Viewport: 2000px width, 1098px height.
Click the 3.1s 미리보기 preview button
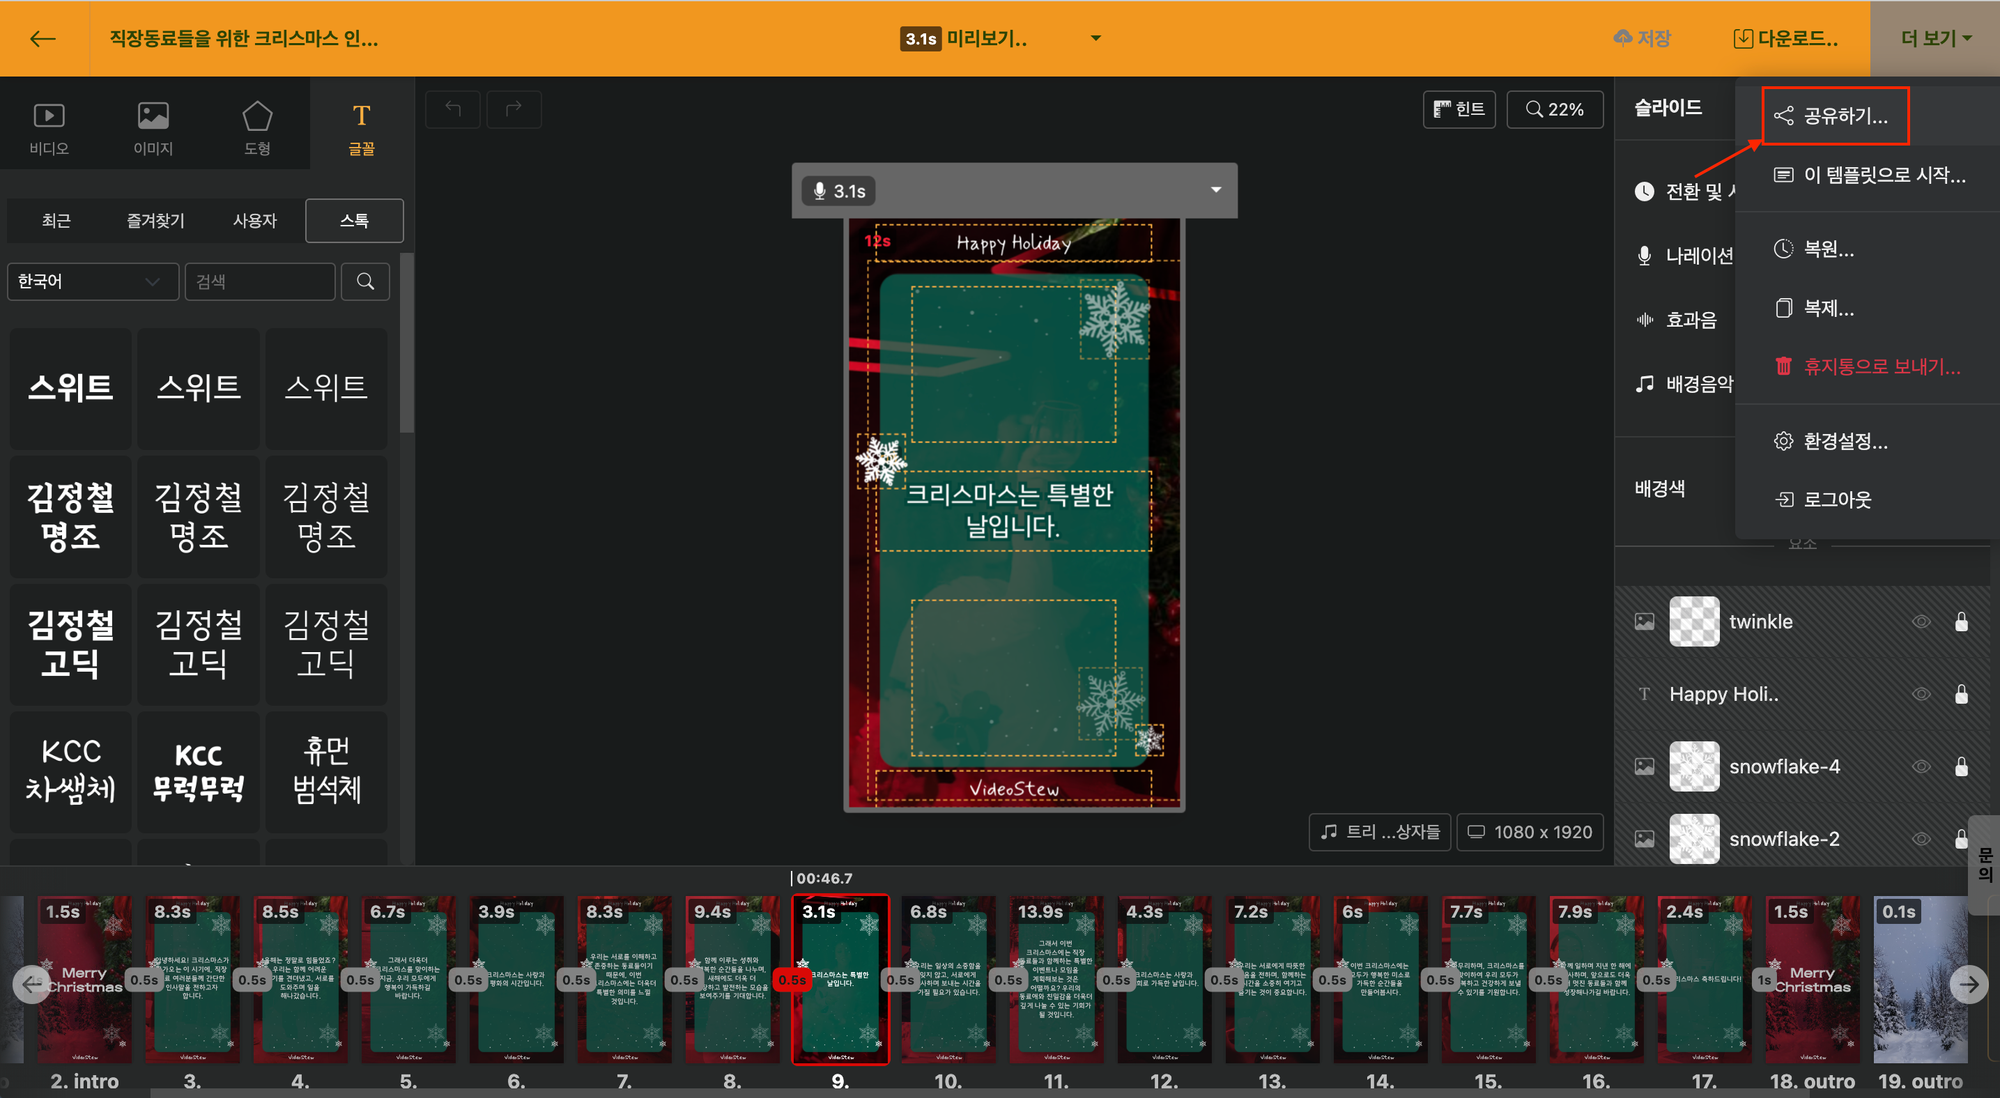(x=964, y=39)
